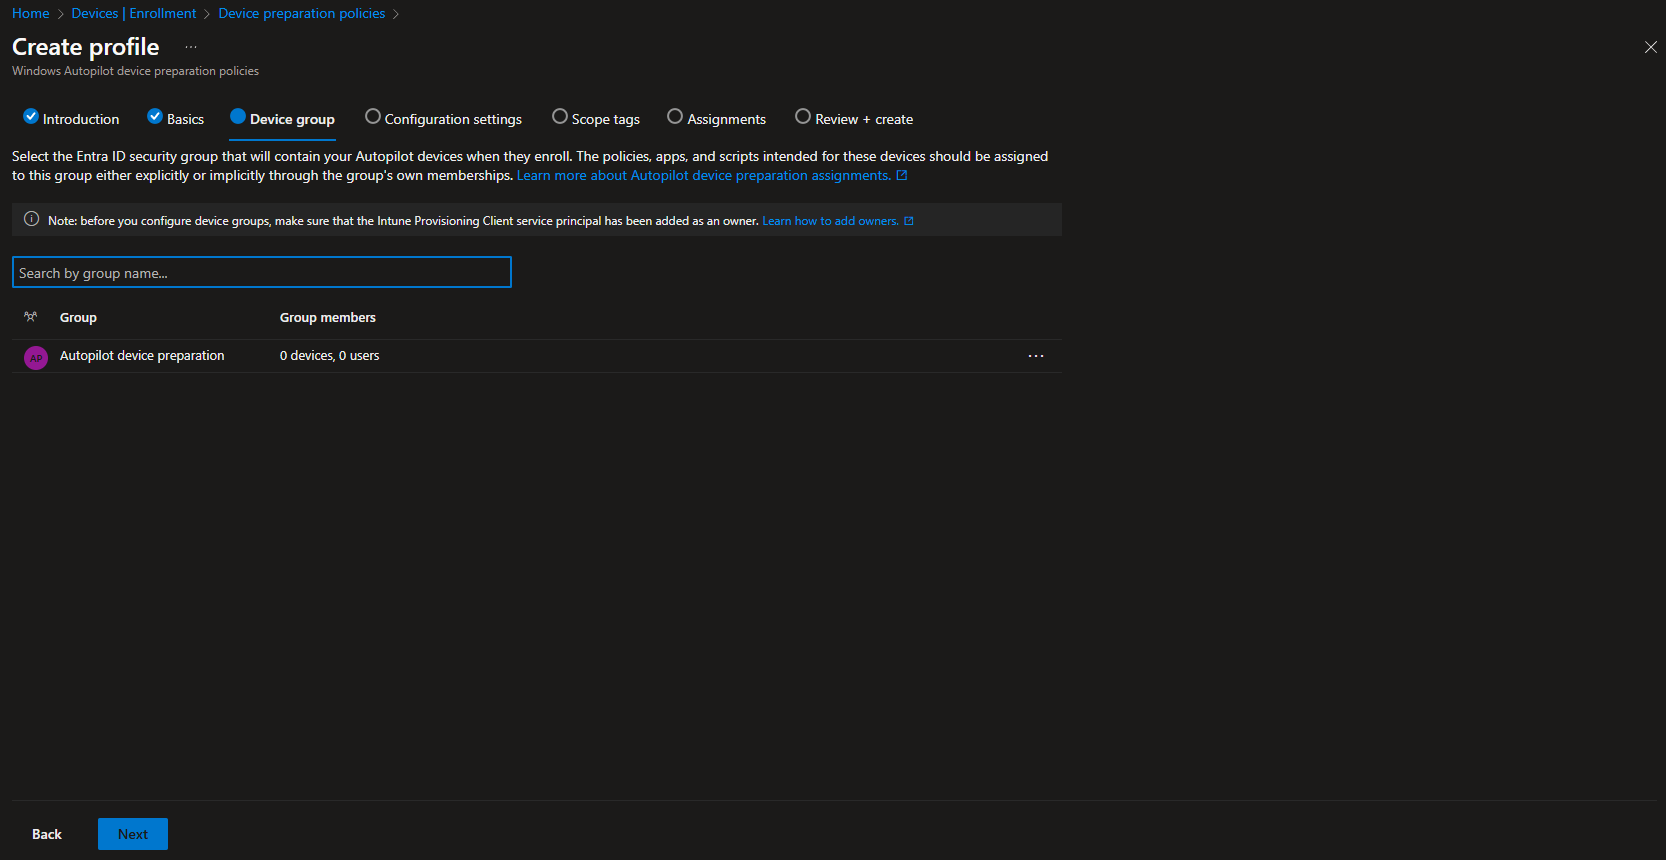Screen dimensions: 1666x860
Task: Open the Review + create step
Action: pos(854,119)
